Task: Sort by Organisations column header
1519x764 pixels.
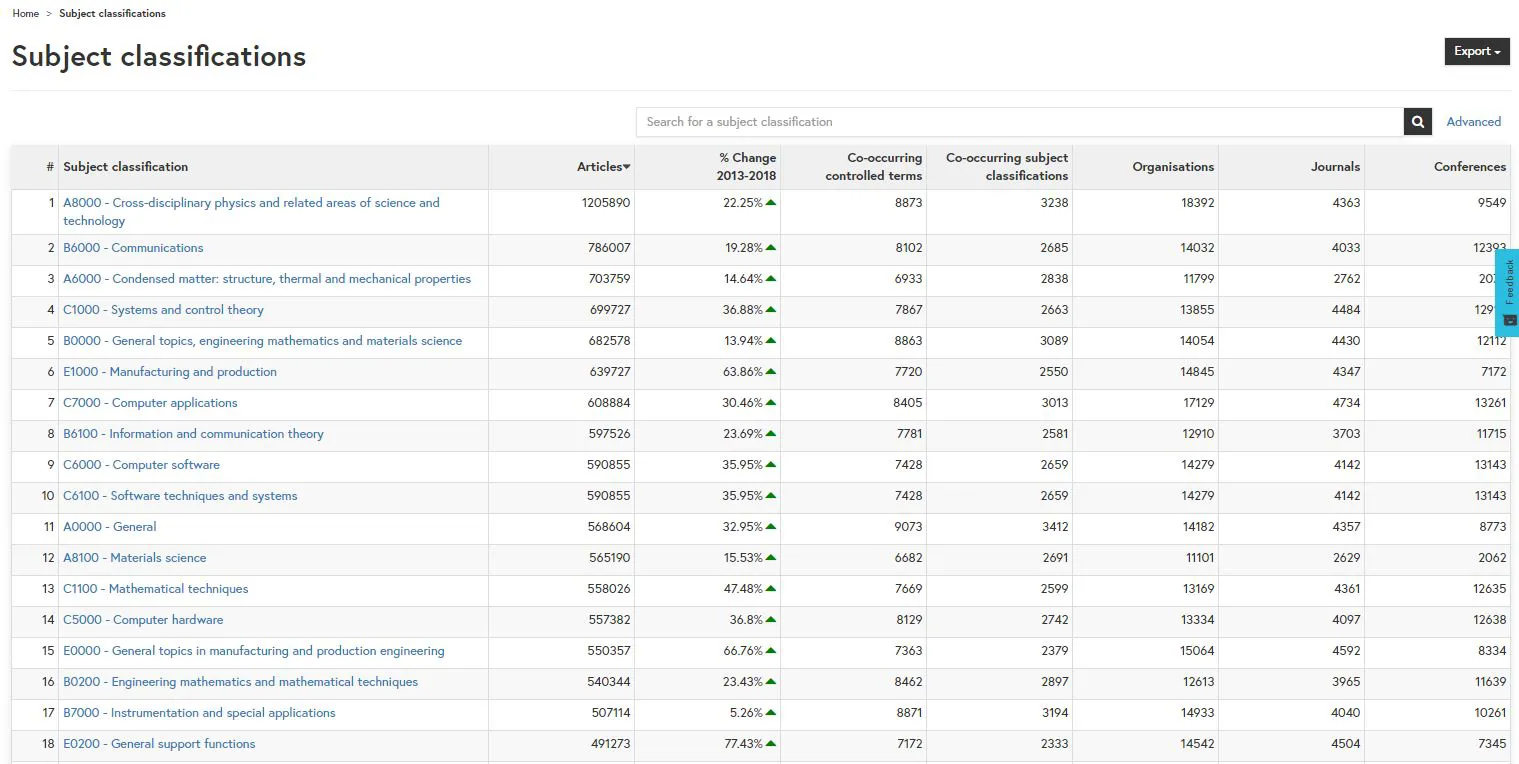Action: coord(1172,167)
